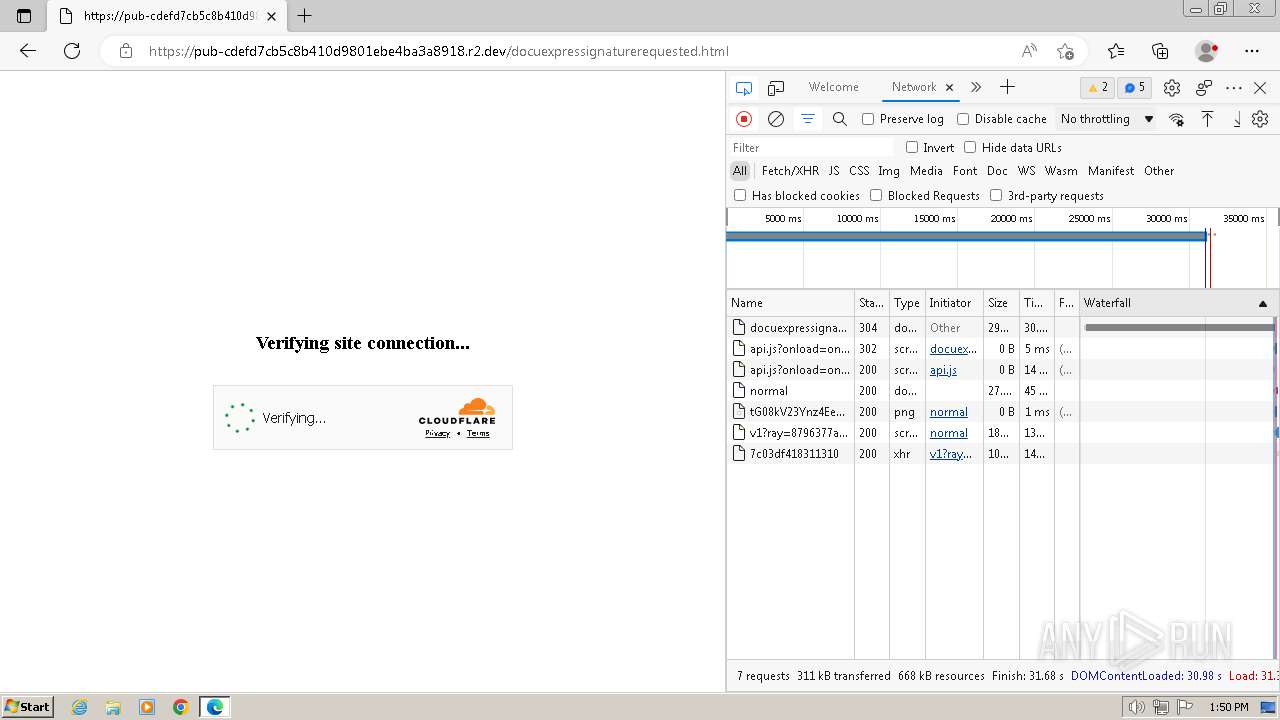
Task: Clear the network log
Action: 776,119
